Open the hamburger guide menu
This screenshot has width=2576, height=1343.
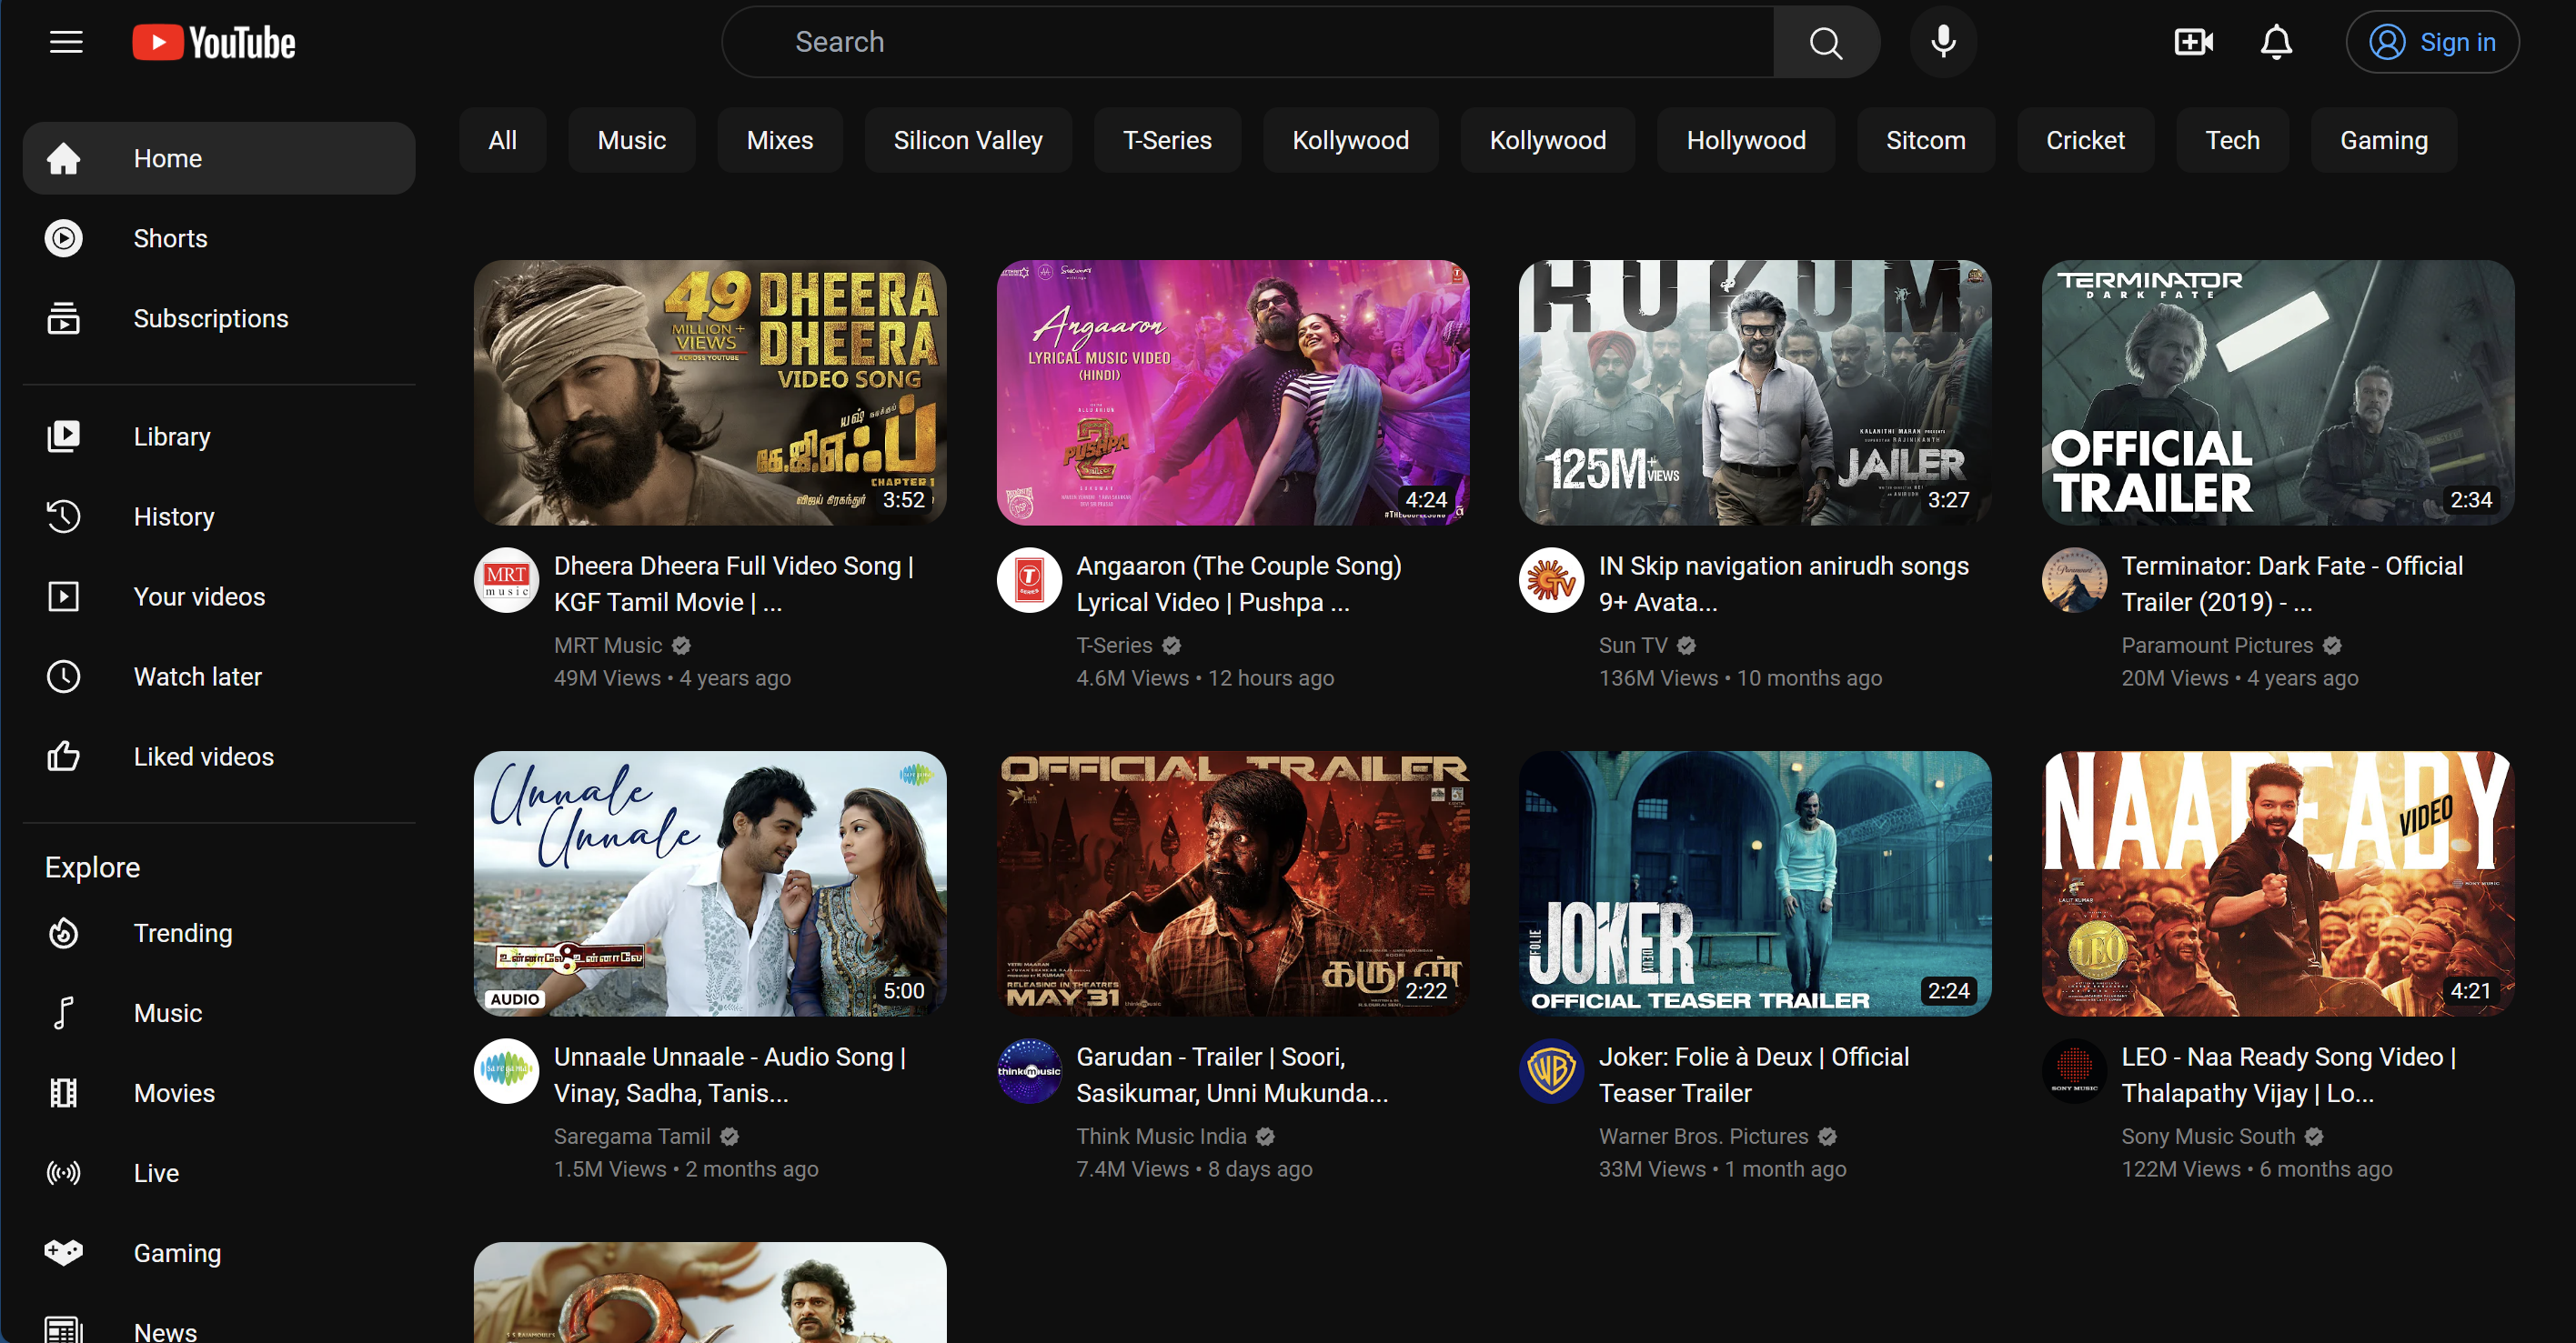pos(66,42)
